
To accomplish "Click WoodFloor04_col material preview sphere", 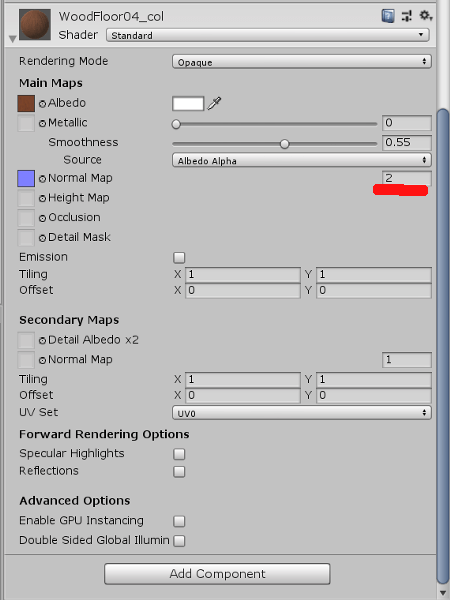I will click(35, 24).
